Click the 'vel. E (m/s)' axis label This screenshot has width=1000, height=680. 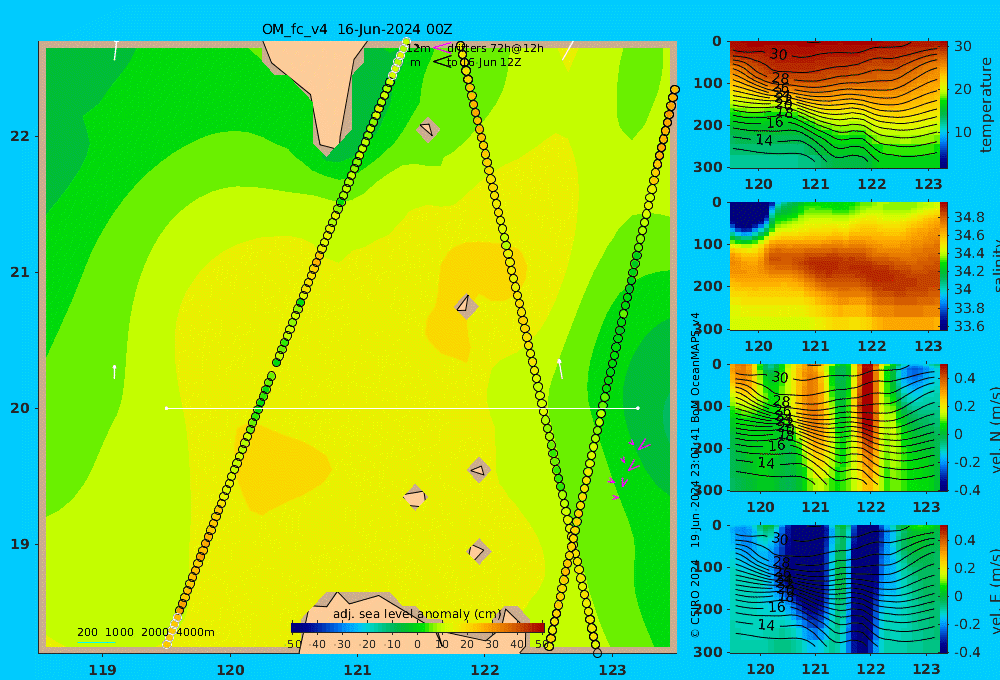[994, 589]
